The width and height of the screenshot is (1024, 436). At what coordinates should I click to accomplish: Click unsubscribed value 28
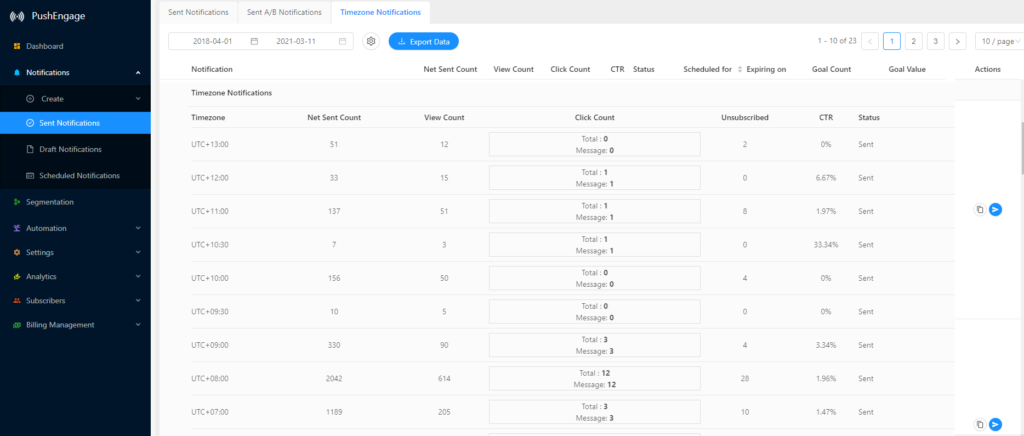[x=744, y=379]
